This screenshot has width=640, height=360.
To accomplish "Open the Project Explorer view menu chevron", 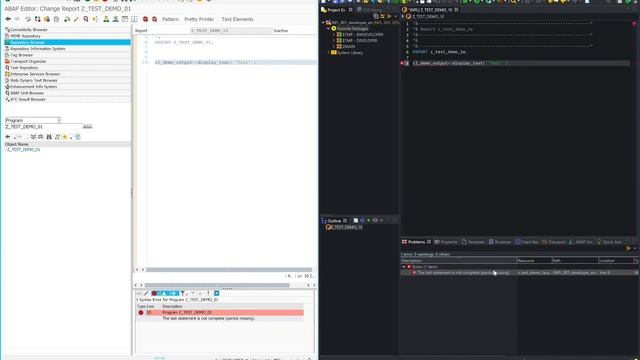I will 395,16.
